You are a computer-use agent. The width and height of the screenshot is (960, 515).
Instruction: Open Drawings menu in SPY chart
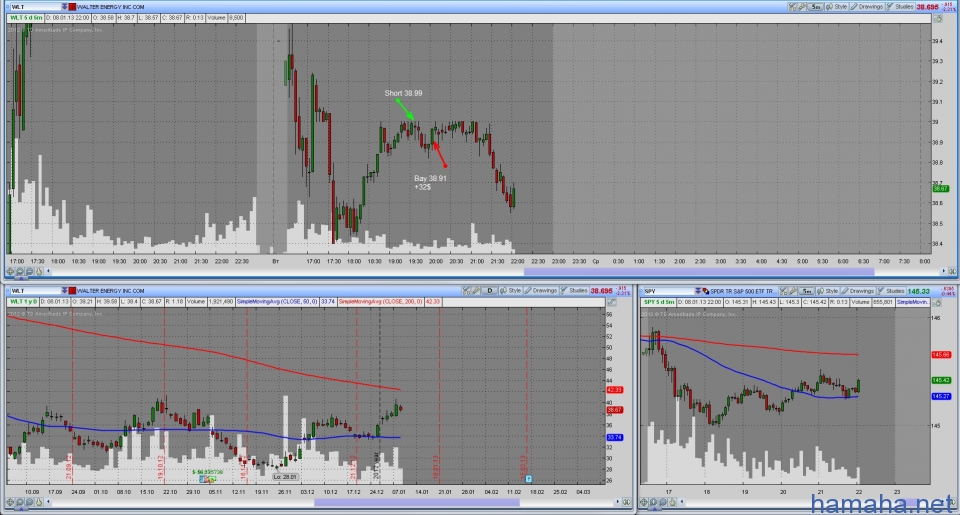pos(857,291)
